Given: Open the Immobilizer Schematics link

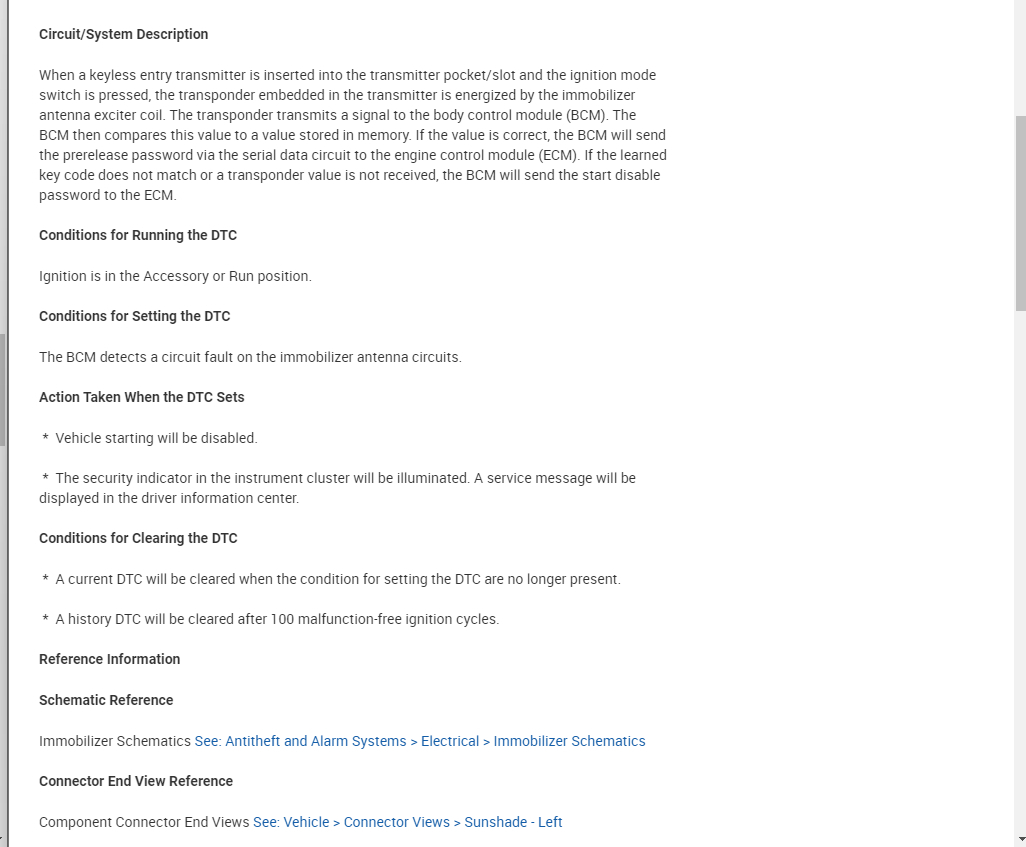Looking at the screenshot, I should click(x=420, y=741).
